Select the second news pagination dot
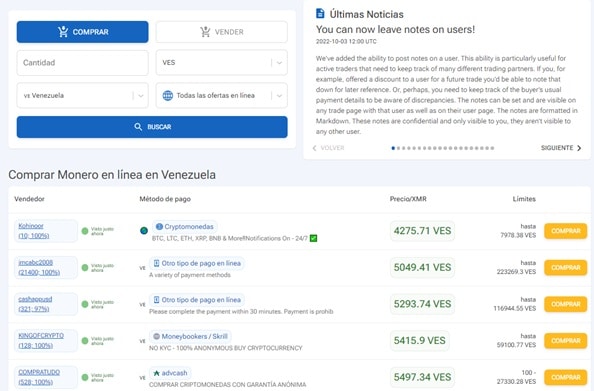594x391 pixels. 398,148
